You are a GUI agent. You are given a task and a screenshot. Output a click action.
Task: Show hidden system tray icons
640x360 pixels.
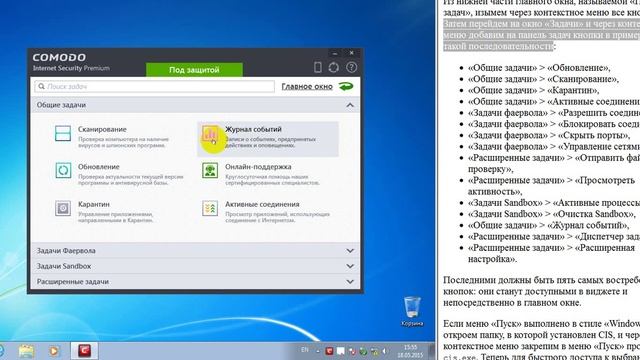[318, 351]
